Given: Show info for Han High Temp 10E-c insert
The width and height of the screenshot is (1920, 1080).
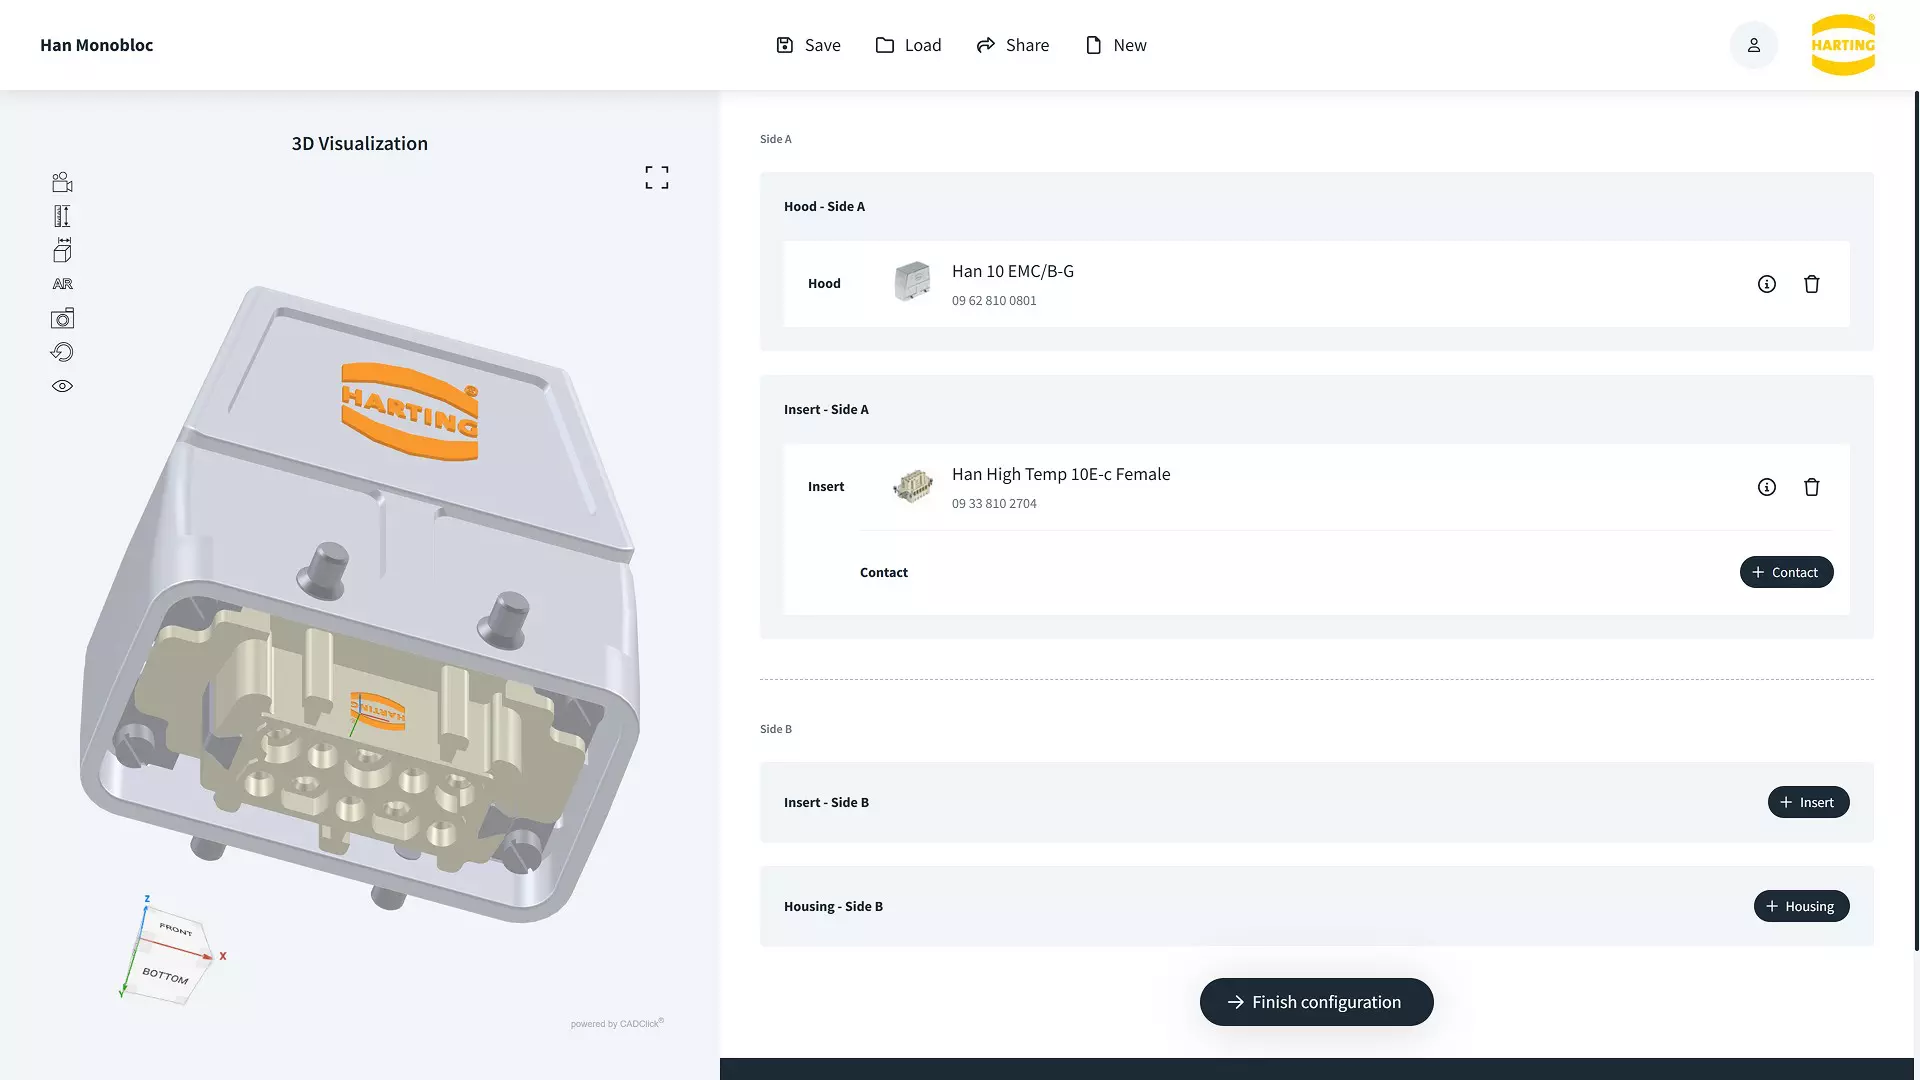Looking at the screenshot, I should pyautogui.click(x=1767, y=487).
